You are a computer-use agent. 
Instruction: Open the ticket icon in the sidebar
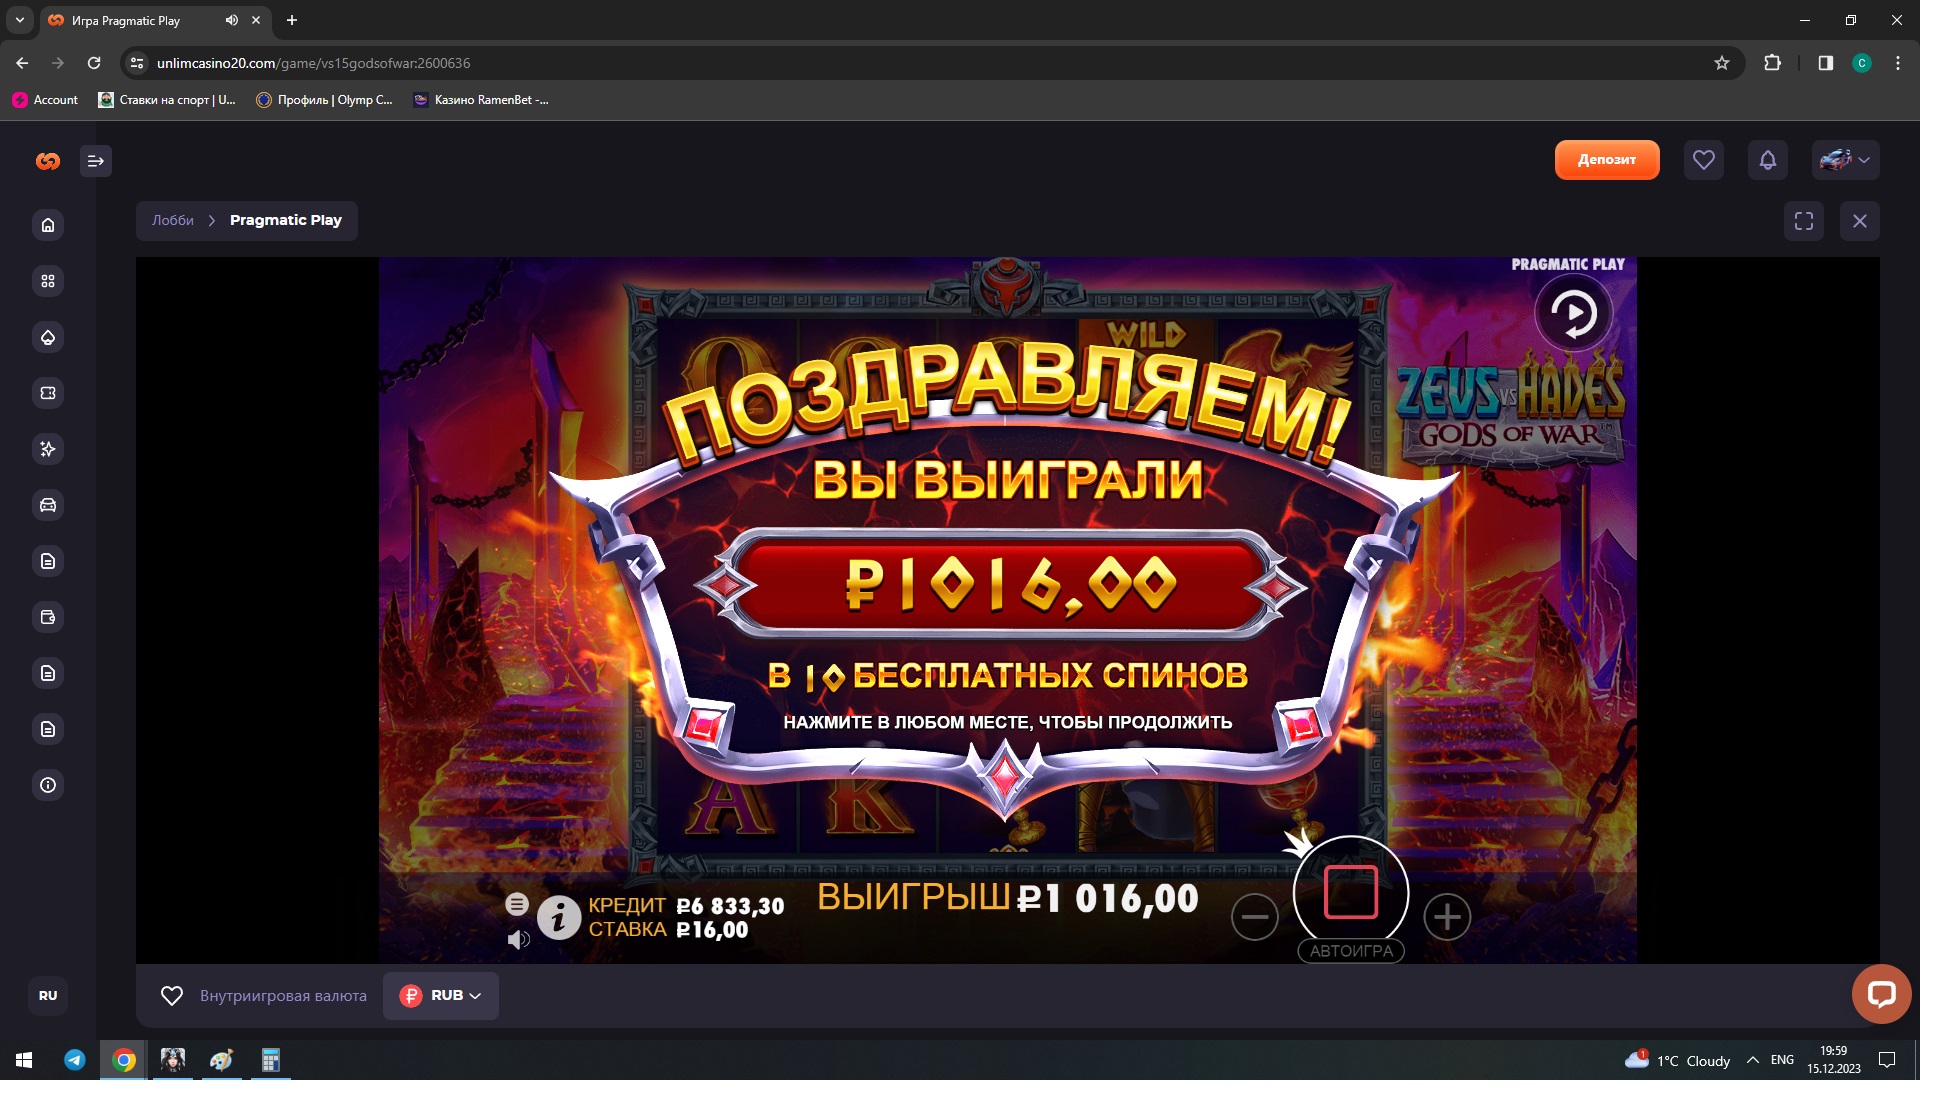(48, 393)
